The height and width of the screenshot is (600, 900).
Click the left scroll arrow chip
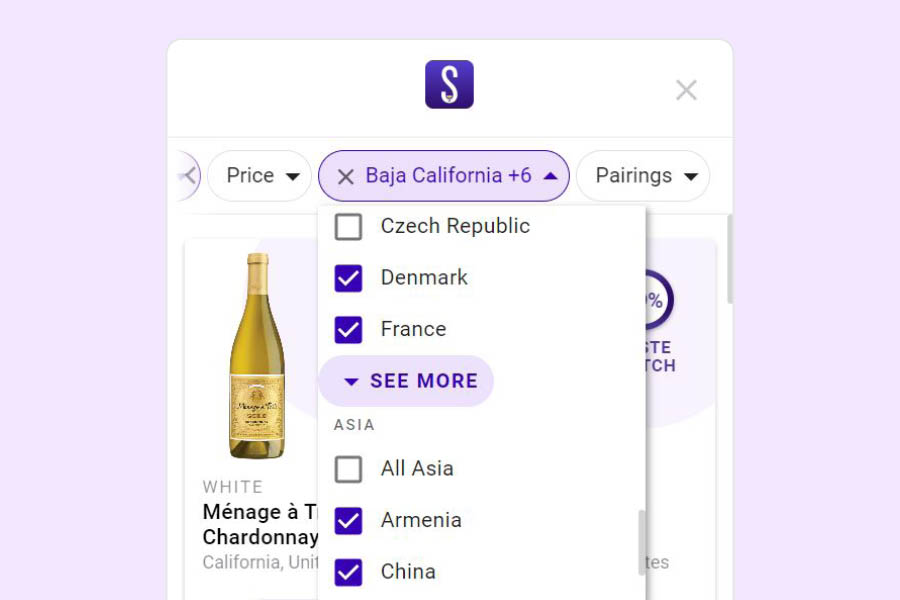click(188, 176)
